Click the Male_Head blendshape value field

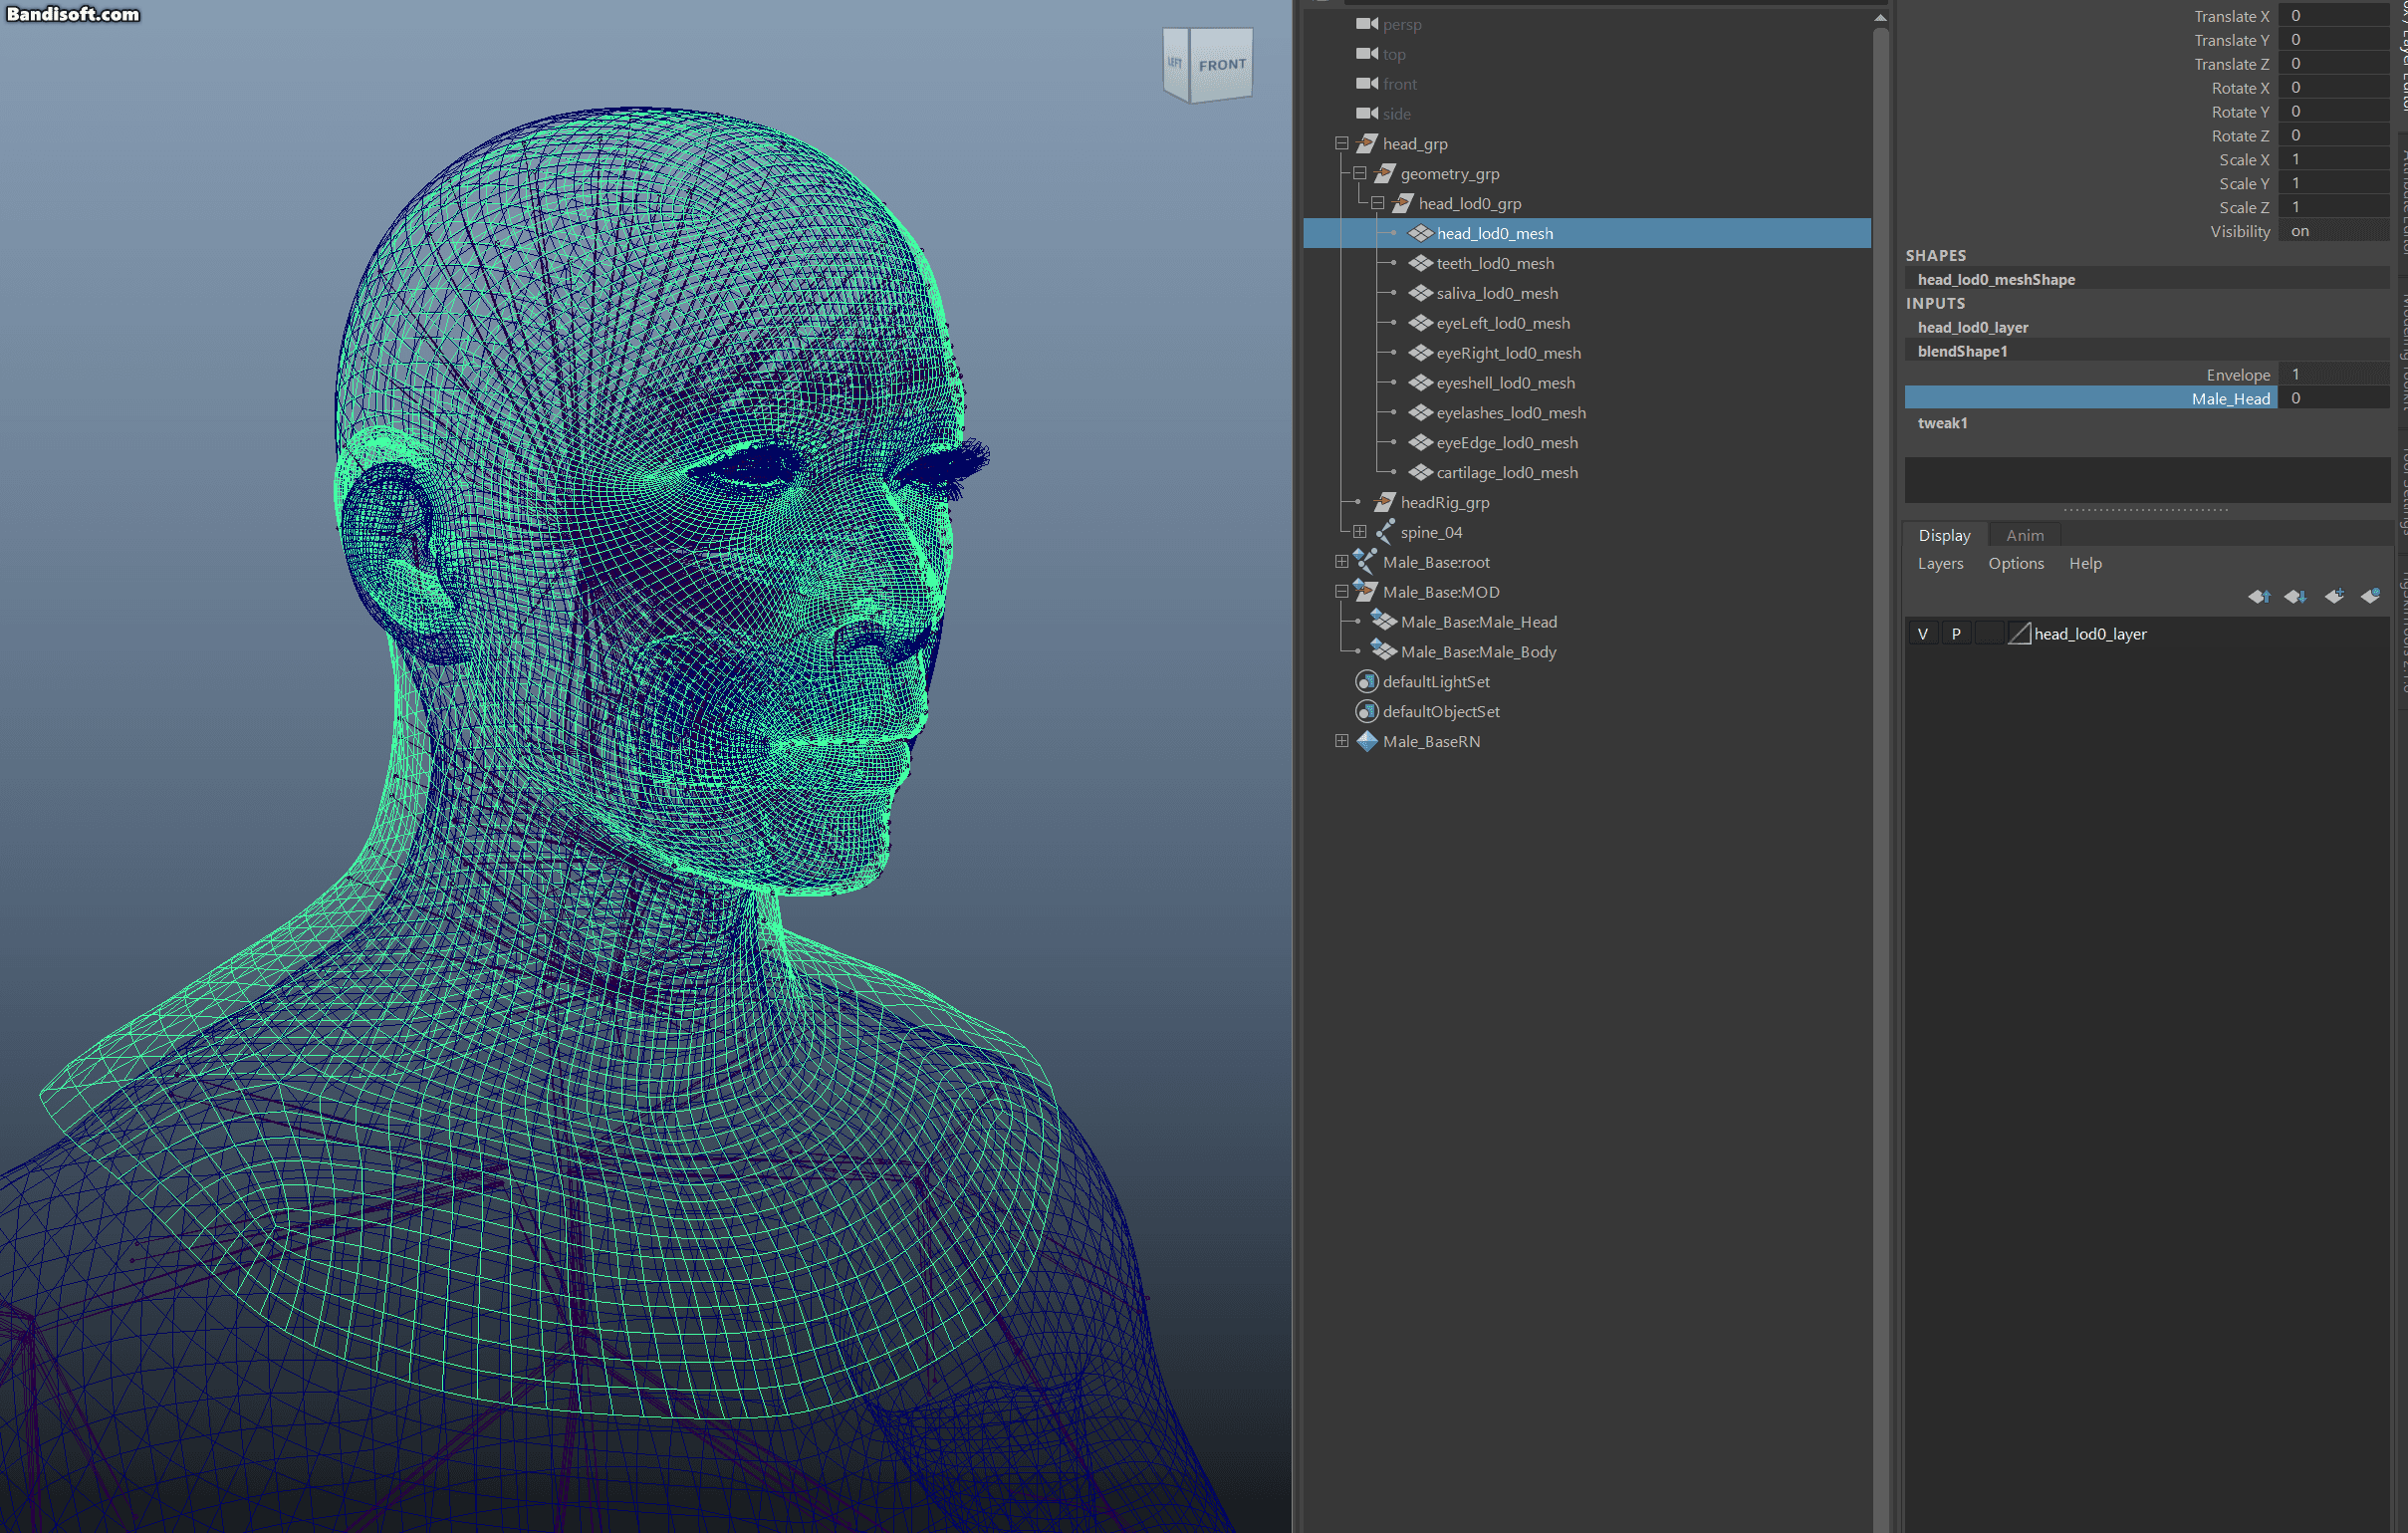2332,398
